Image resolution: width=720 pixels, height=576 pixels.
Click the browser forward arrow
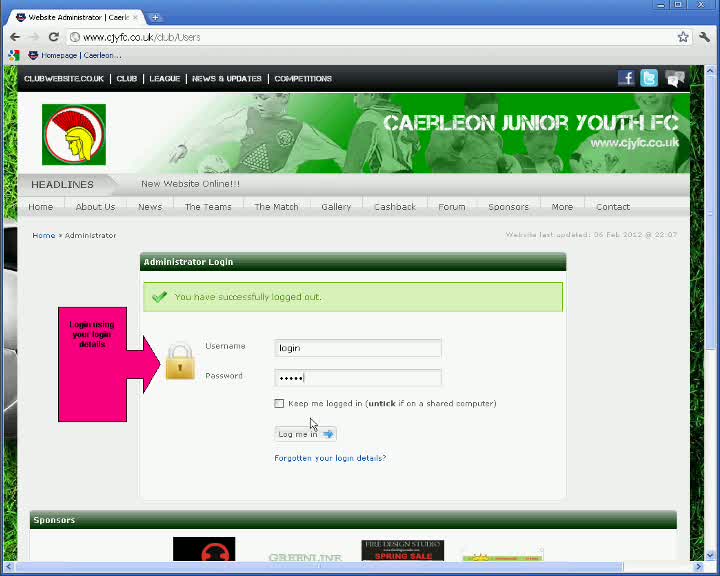coord(34,37)
